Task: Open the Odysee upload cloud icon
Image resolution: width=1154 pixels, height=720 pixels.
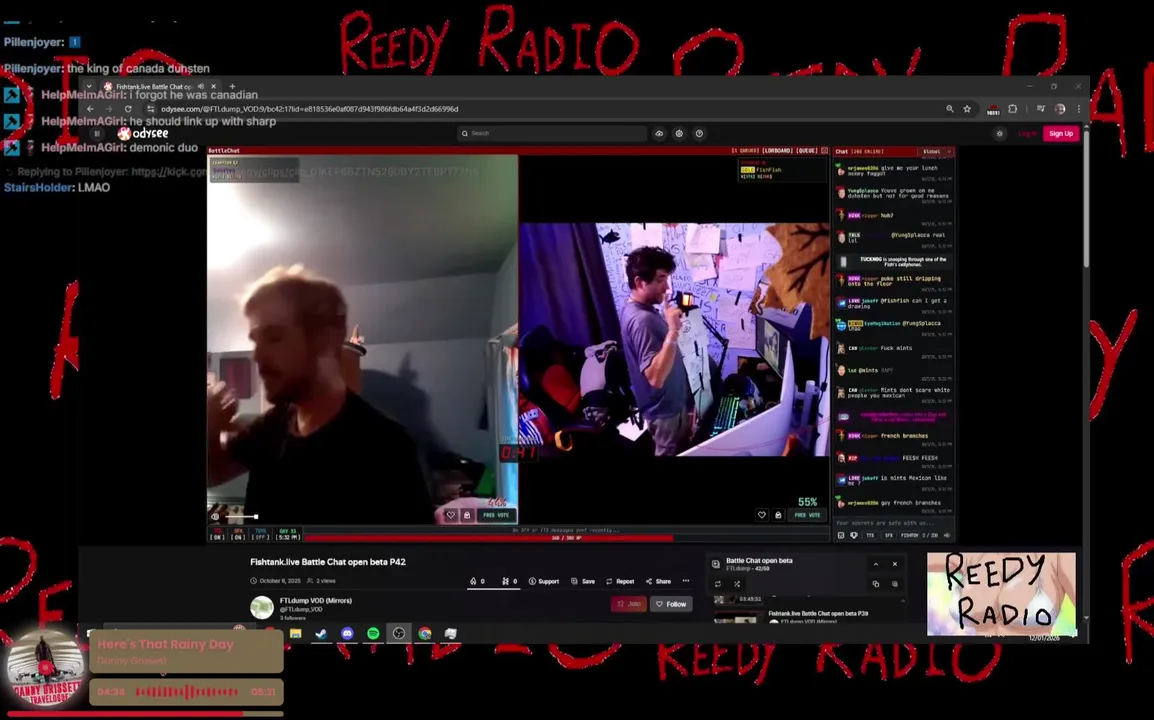Action: (x=659, y=133)
